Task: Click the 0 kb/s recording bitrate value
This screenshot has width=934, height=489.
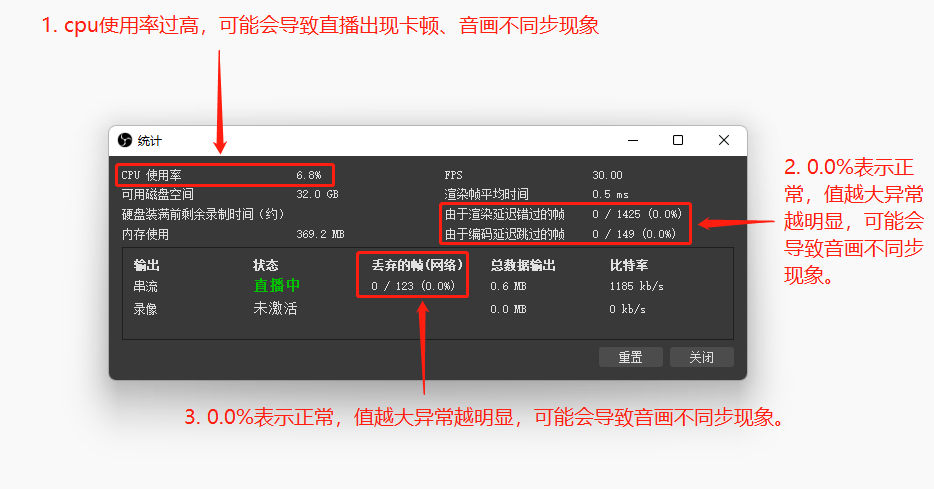Action: point(627,309)
